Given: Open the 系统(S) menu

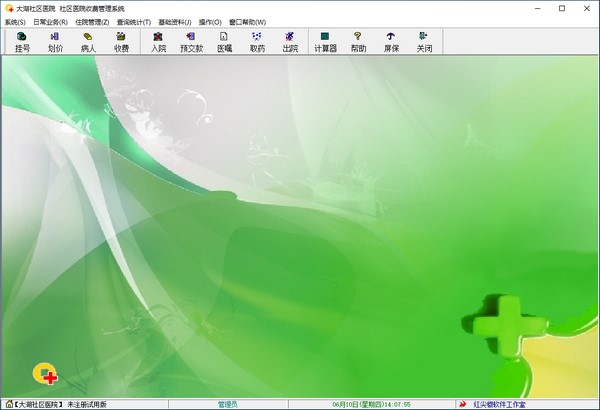Looking at the screenshot, I should pos(15,21).
